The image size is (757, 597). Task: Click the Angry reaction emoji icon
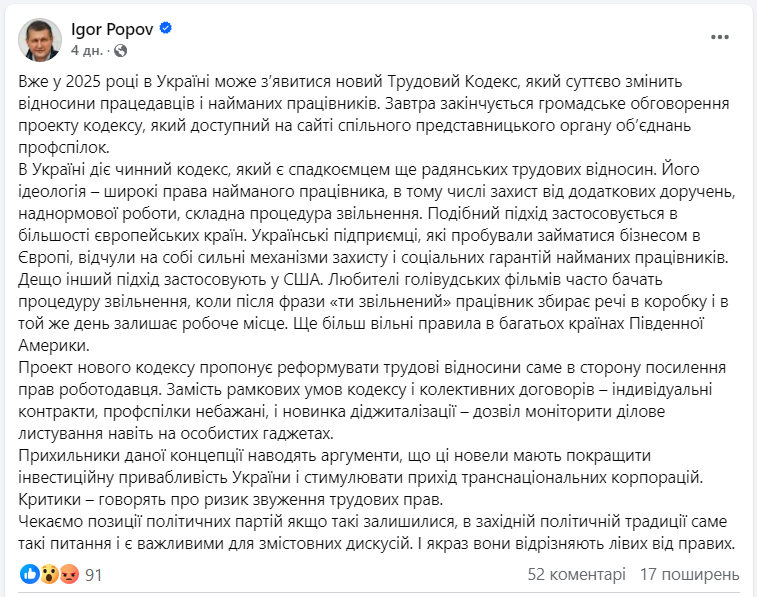pos(67,575)
